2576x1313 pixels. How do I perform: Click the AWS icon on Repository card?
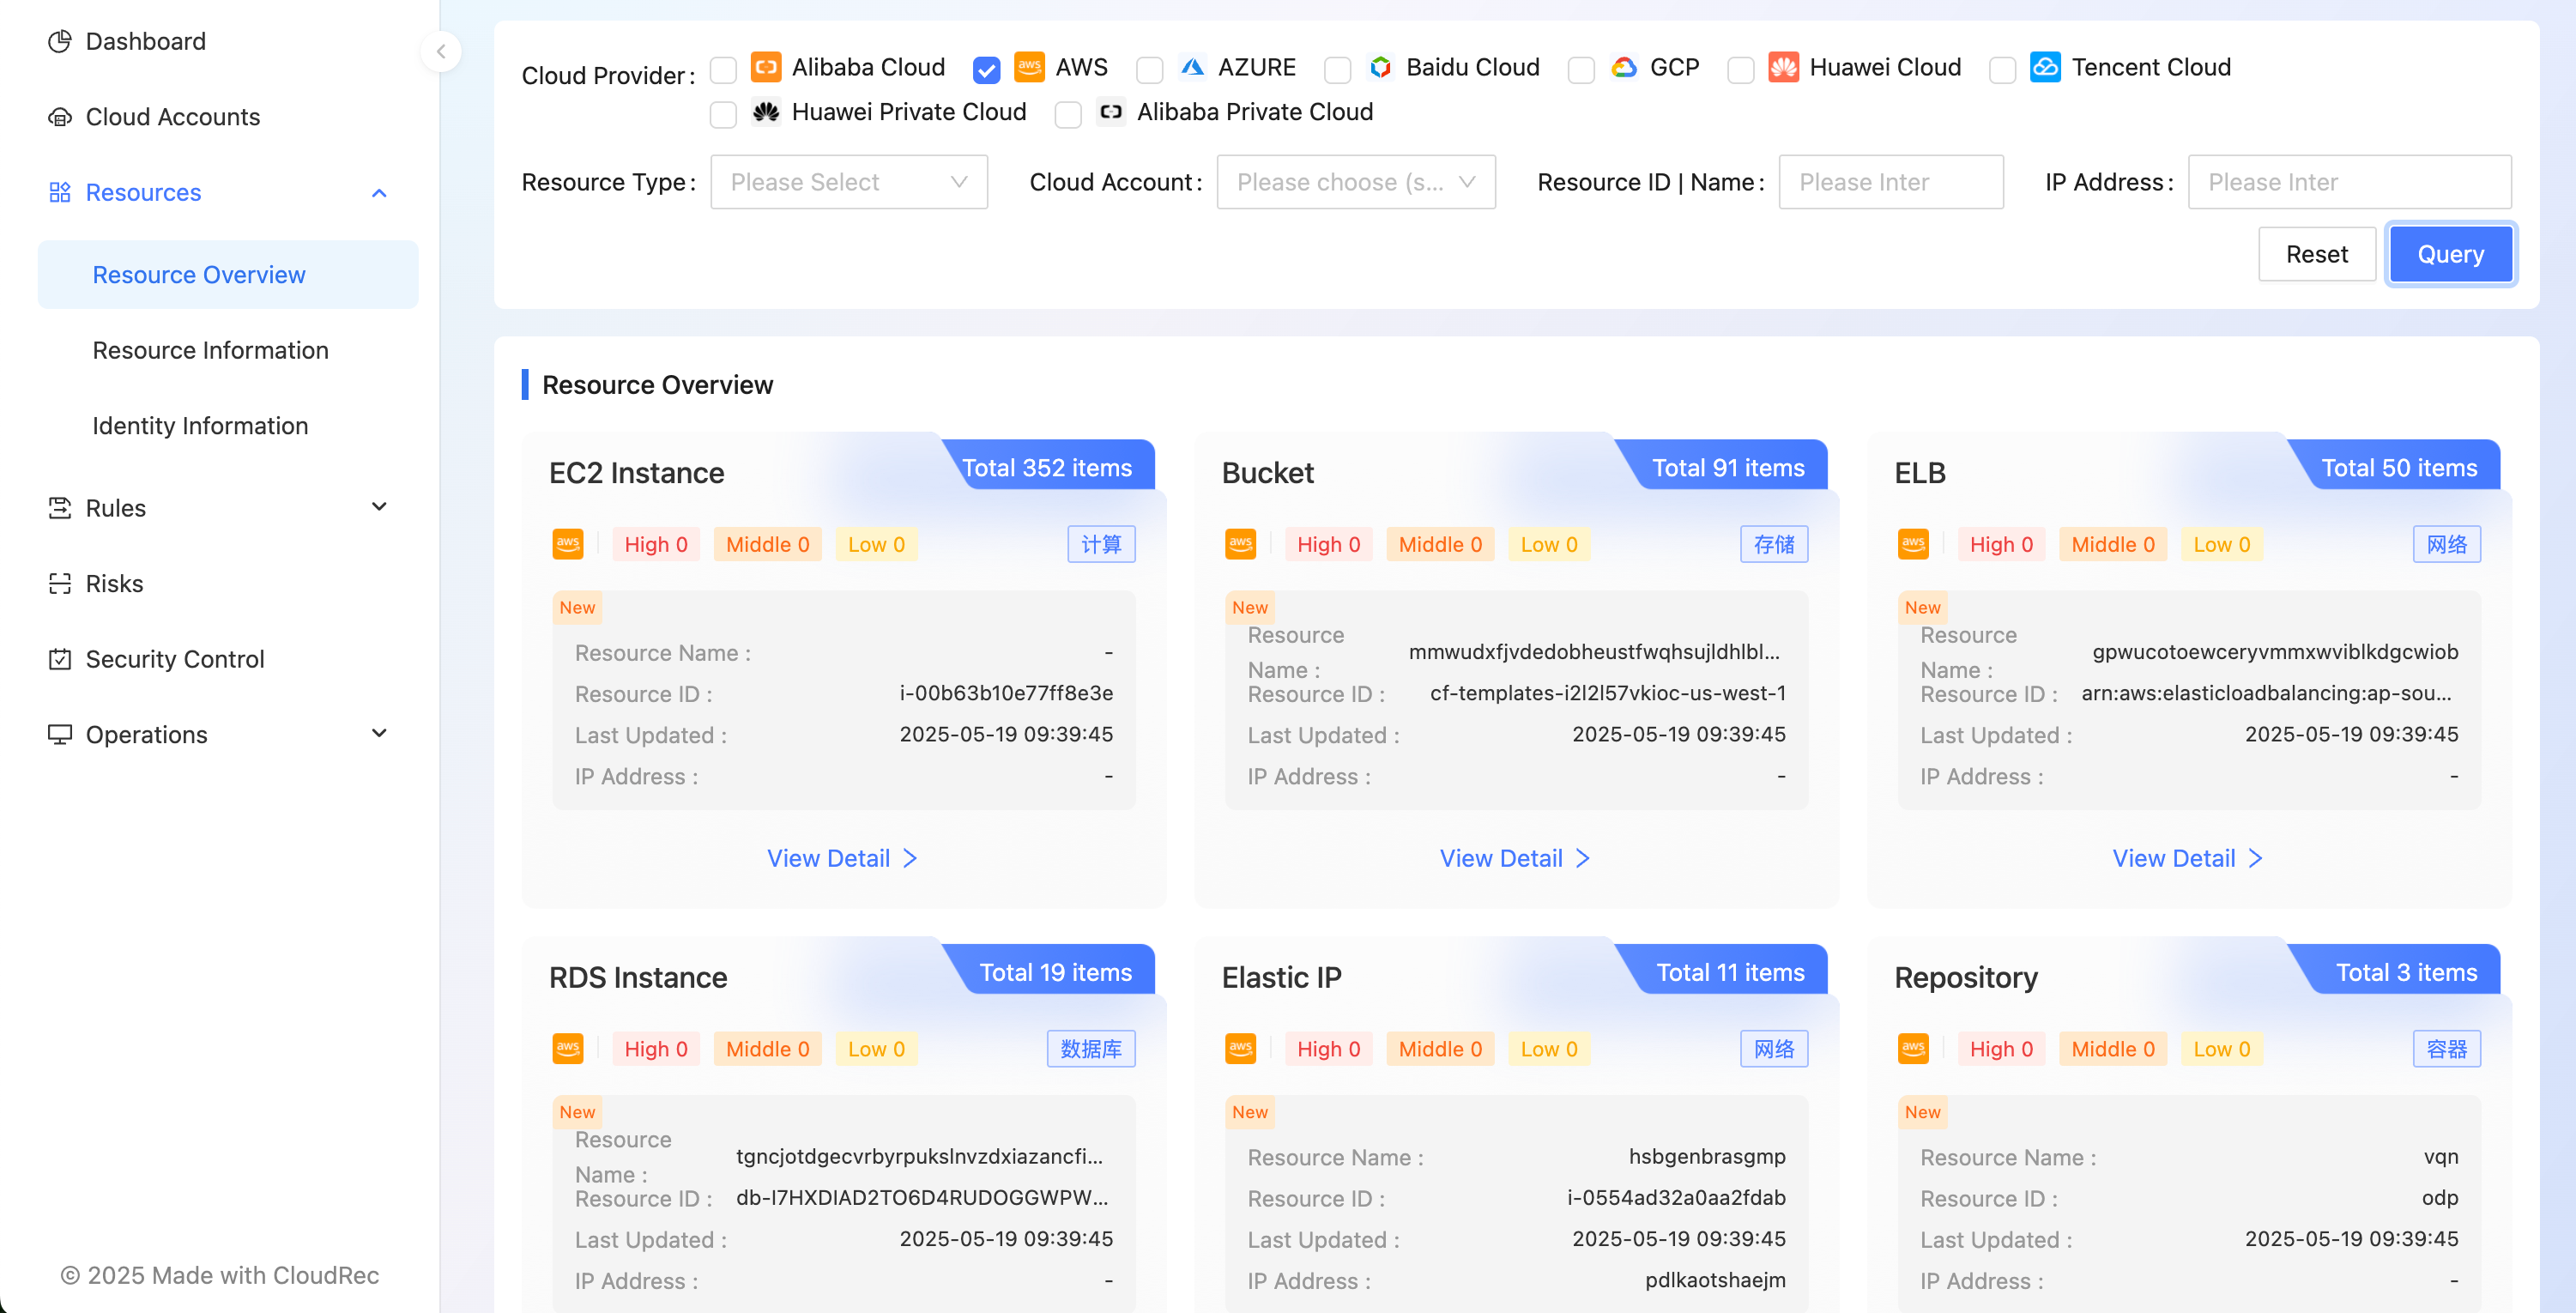tap(1914, 1049)
